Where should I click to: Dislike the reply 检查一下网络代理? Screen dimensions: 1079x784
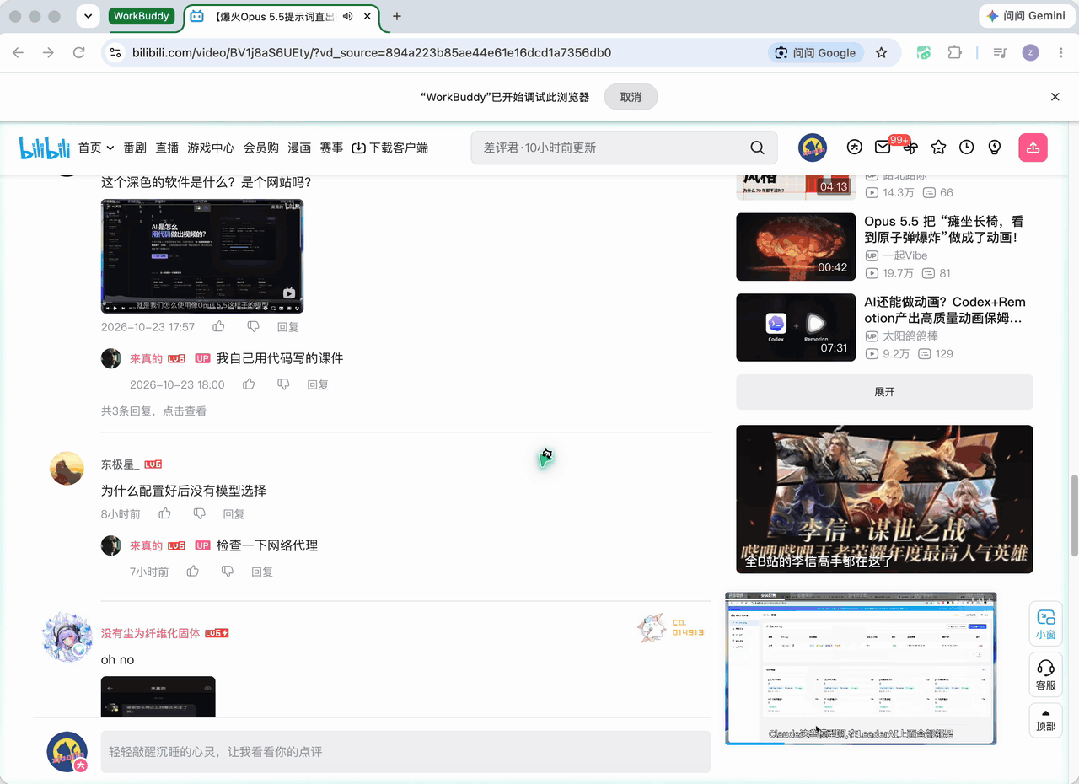pyautogui.click(x=228, y=571)
